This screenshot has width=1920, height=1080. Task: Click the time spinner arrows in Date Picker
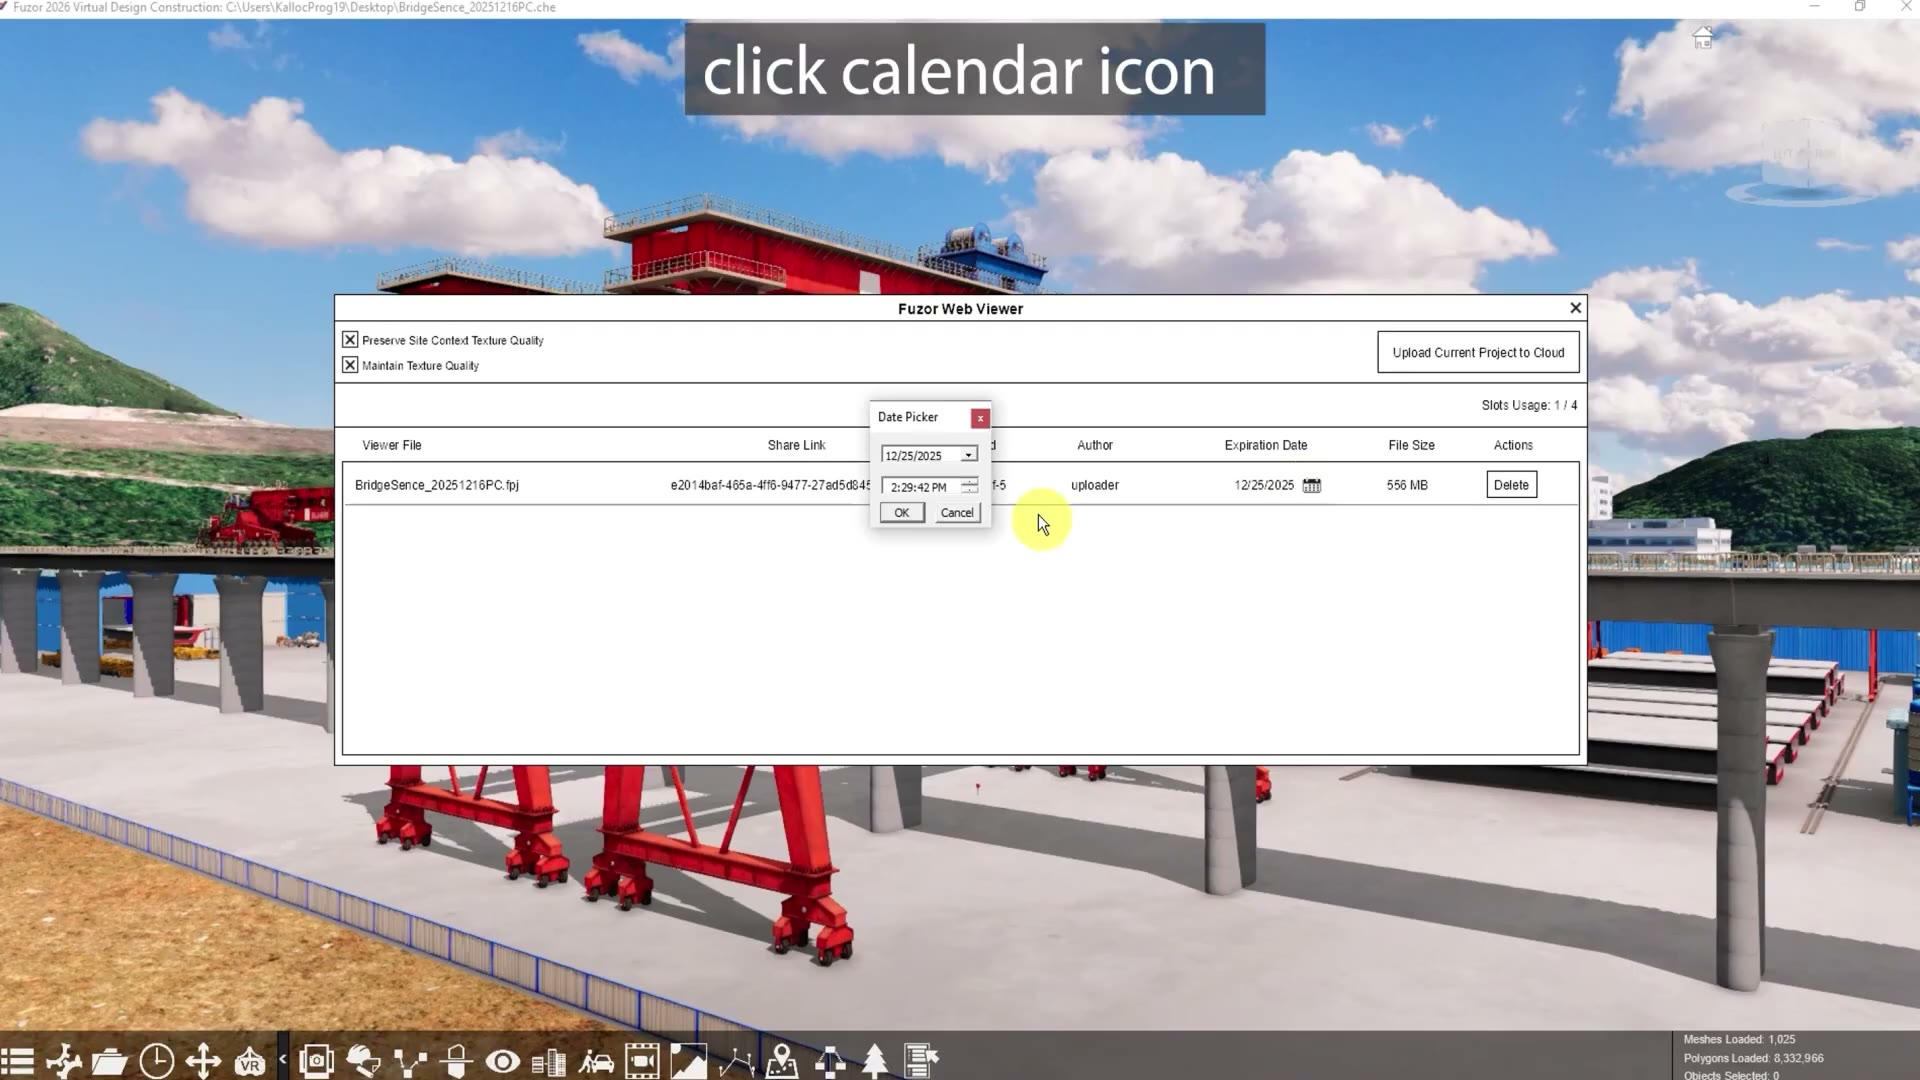point(969,486)
